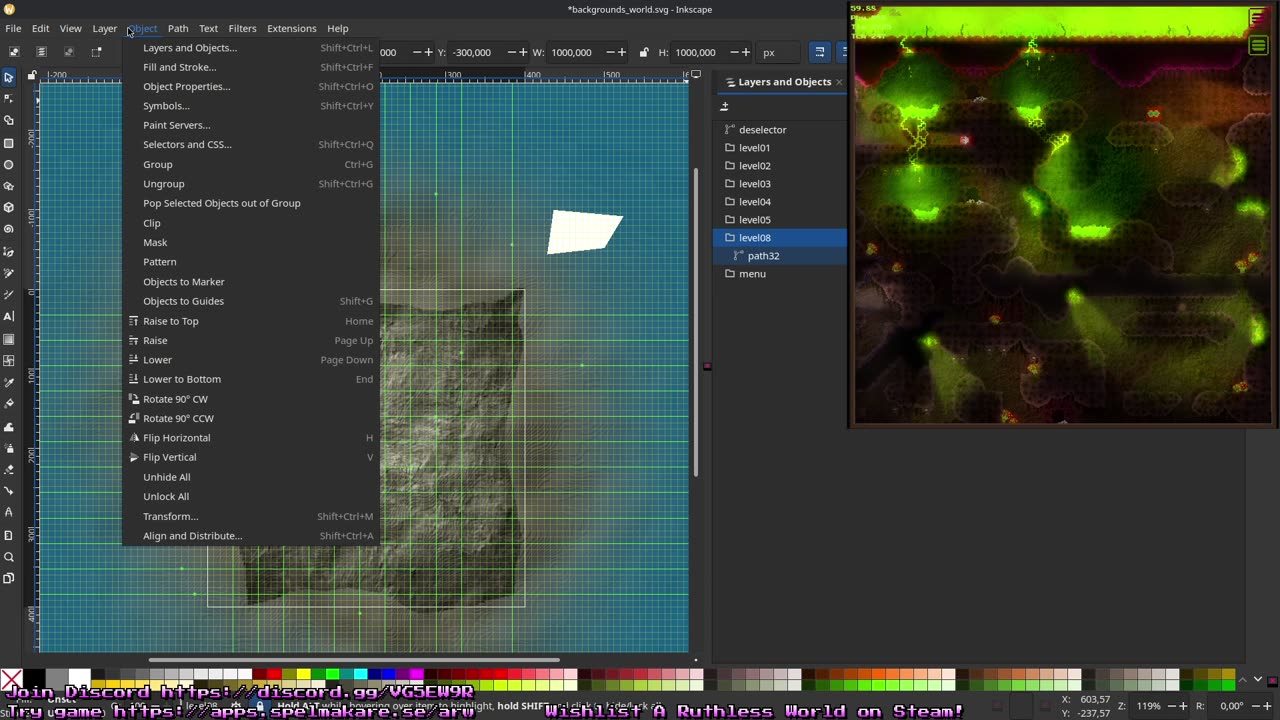Image resolution: width=1280 pixels, height=720 pixels.
Task: Click the add new layer icon
Action: pyautogui.click(x=725, y=106)
